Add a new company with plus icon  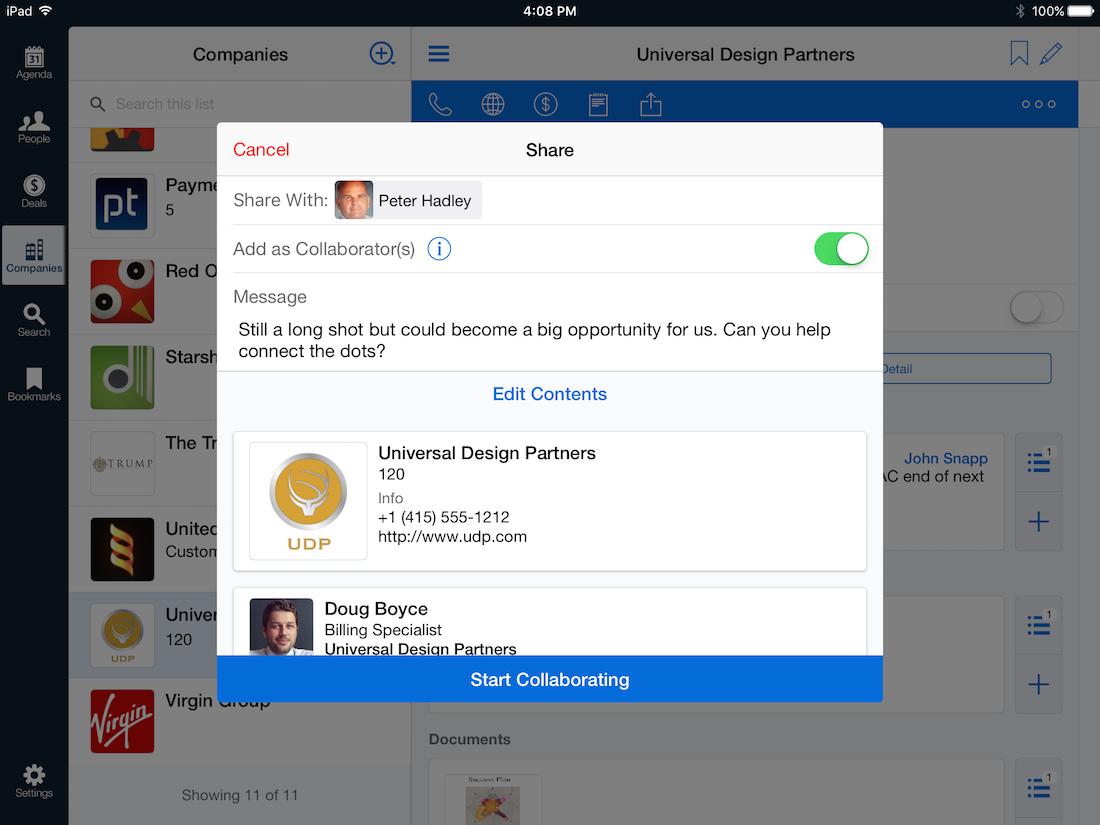tap(382, 54)
